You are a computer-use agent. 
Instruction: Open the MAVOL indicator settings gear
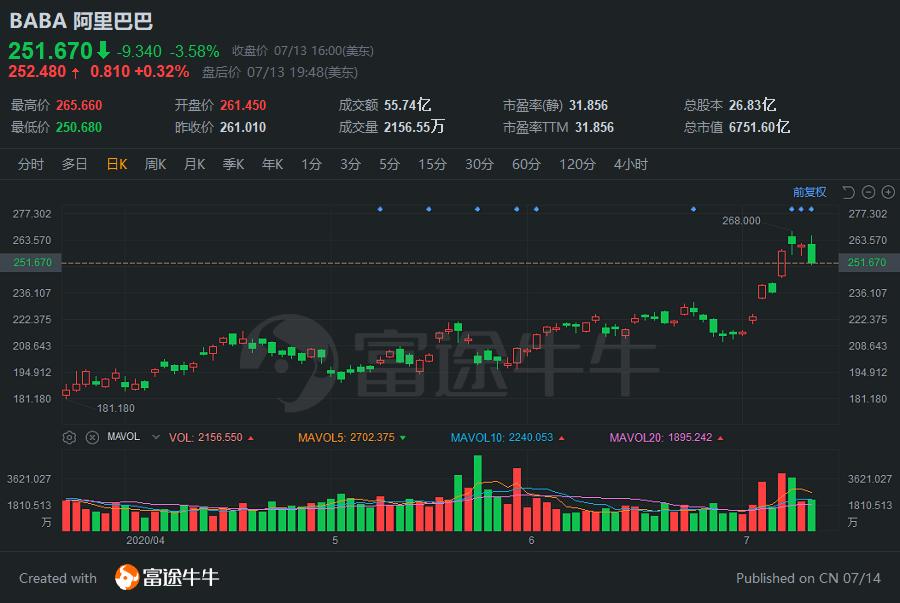pos(69,438)
